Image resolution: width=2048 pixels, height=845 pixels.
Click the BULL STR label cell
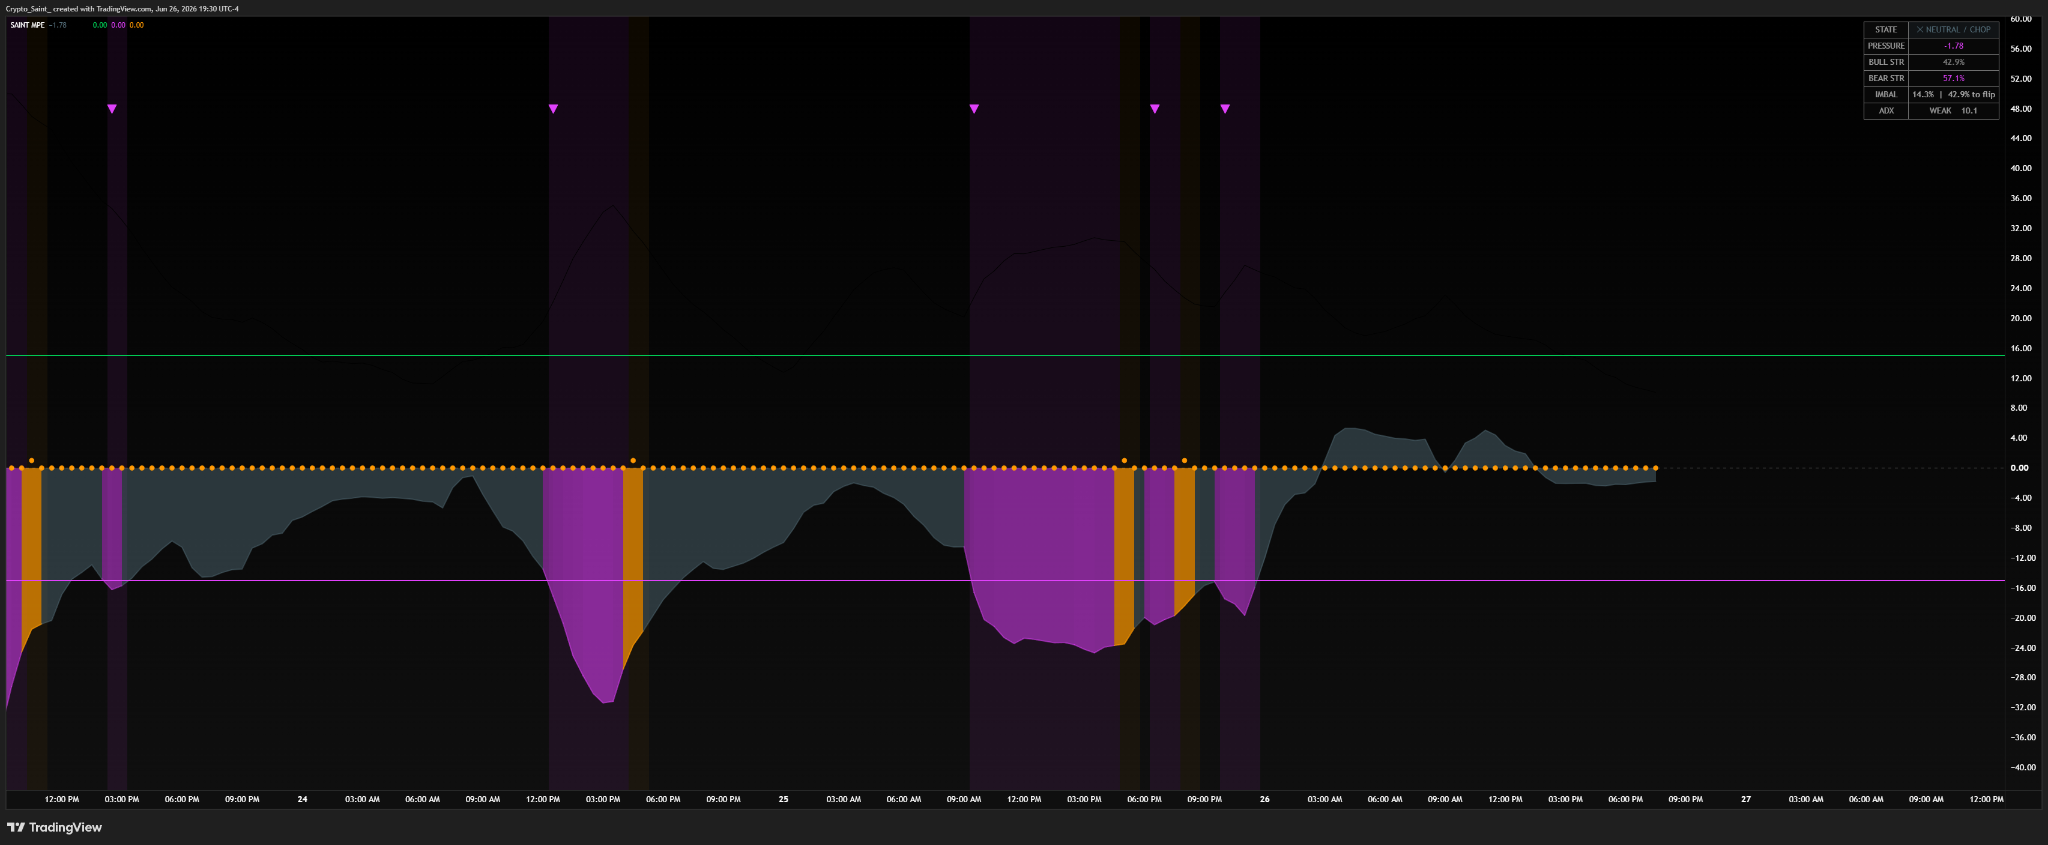[1886, 62]
